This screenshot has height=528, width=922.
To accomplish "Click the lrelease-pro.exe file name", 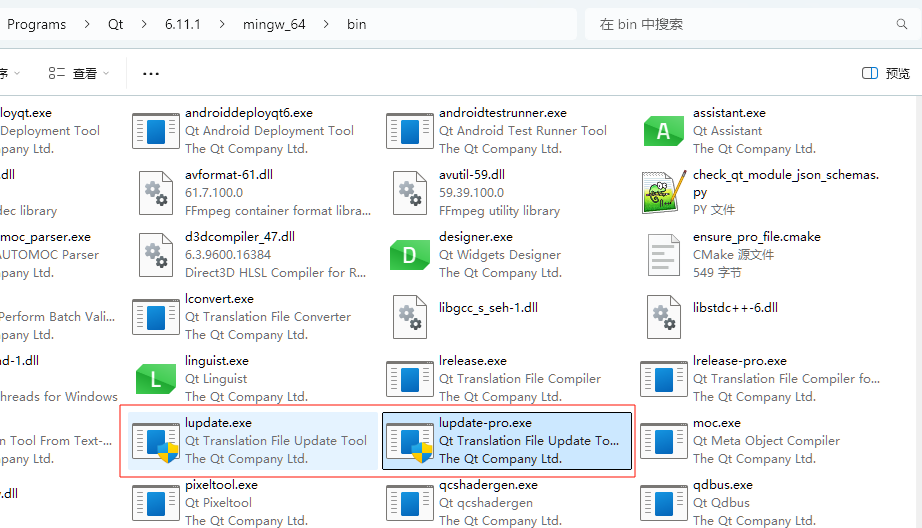I will click(740, 361).
